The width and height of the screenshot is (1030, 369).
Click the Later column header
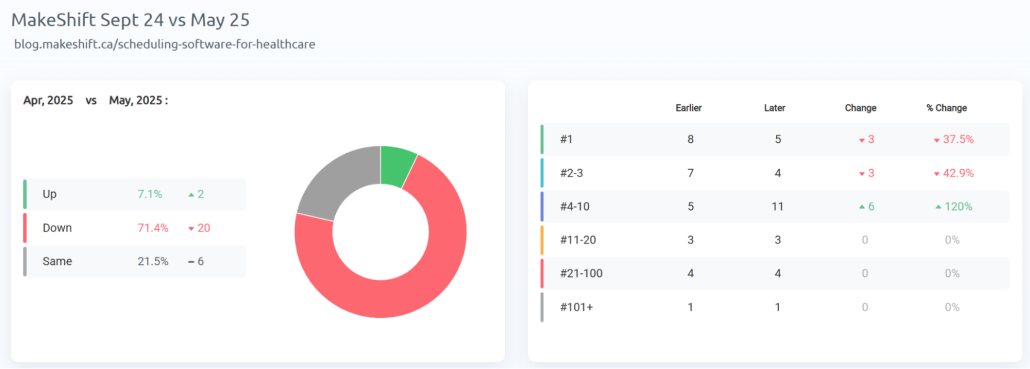(x=774, y=108)
